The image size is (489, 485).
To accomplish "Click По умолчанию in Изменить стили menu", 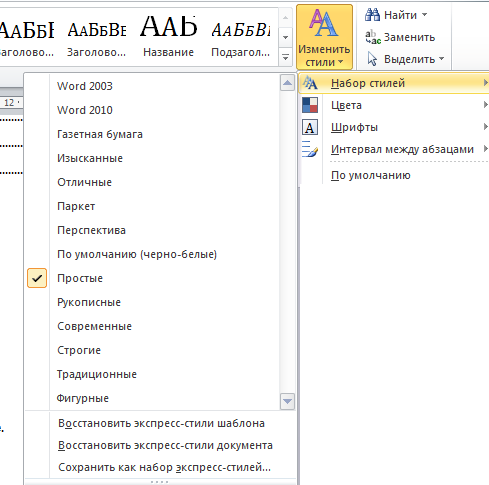I will click(x=370, y=175).
